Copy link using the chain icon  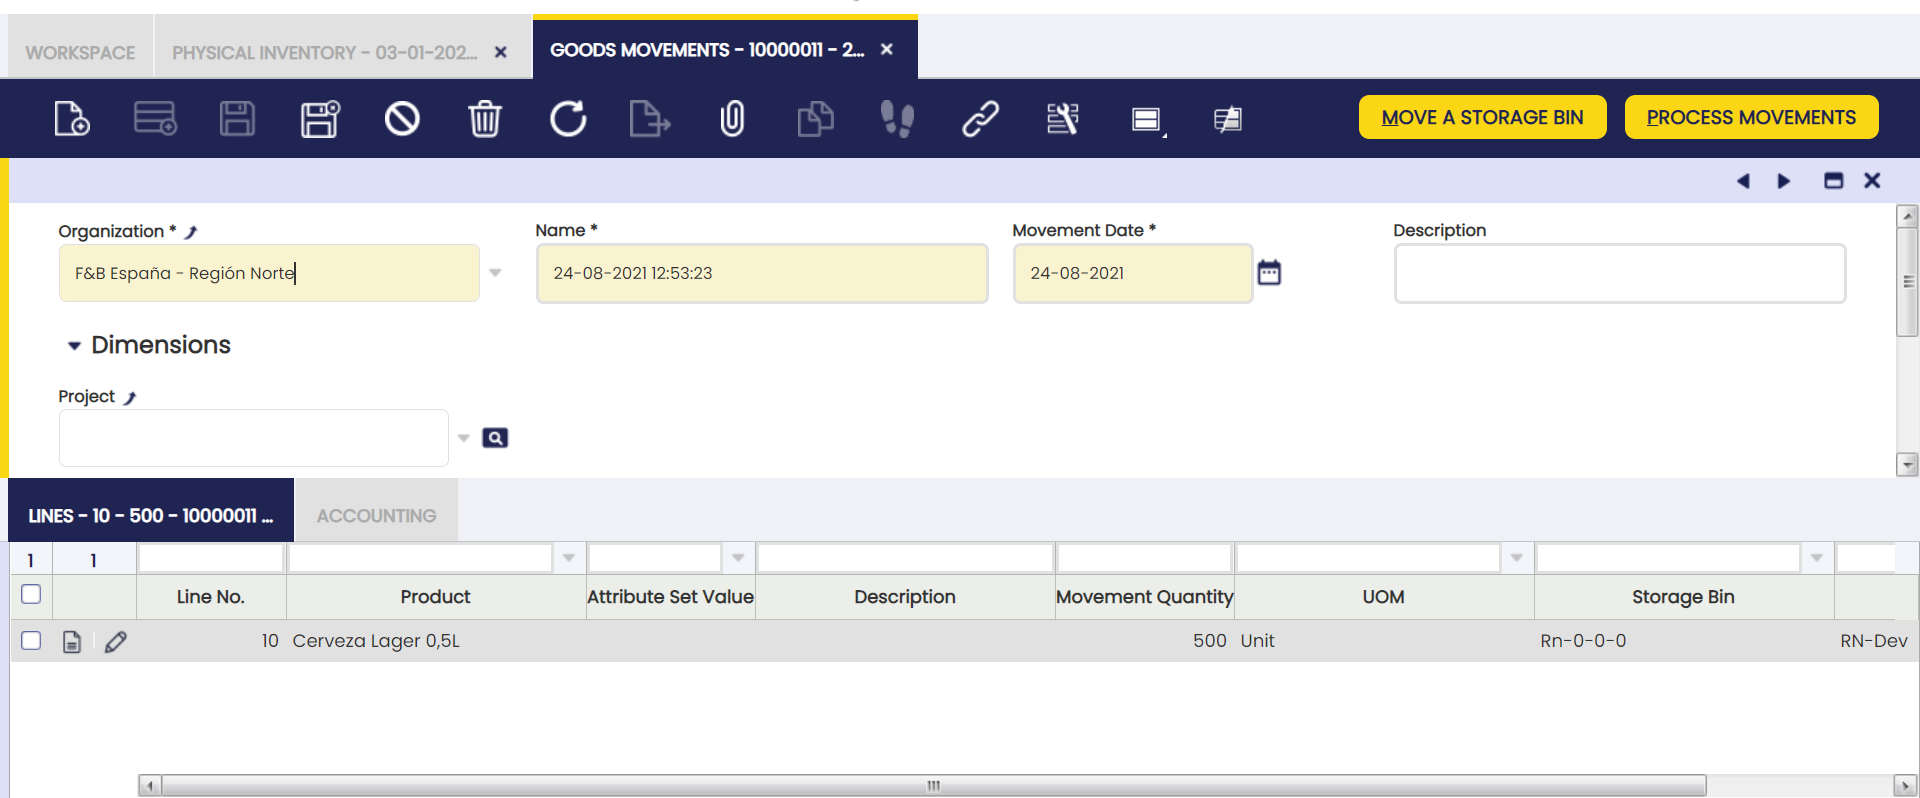point(980,119)
